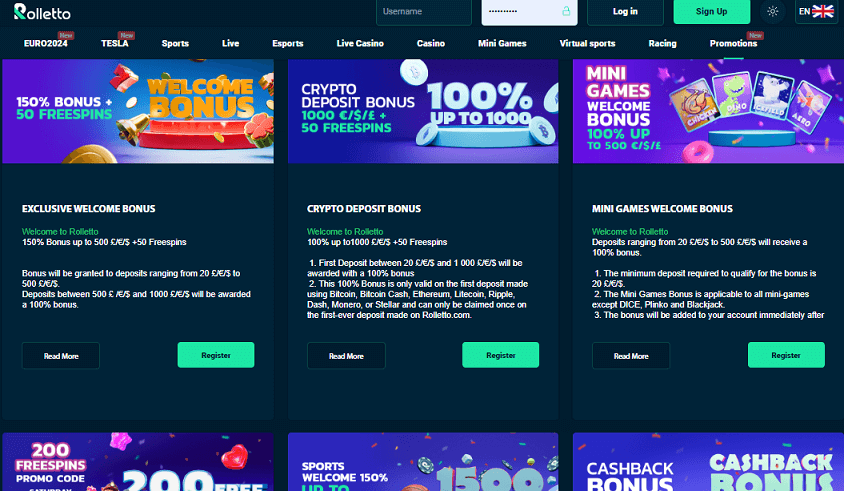Click 'Welcome to Rolletto' in Crypto Deposit card
Screen dimensions: 844x491
345,232
